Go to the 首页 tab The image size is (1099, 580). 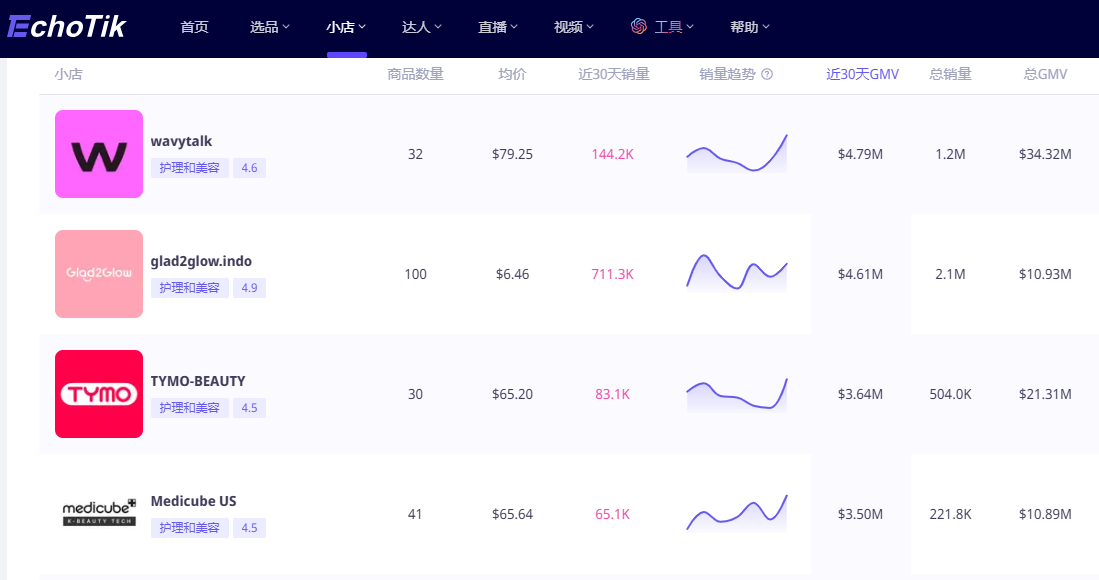(194, 27)
